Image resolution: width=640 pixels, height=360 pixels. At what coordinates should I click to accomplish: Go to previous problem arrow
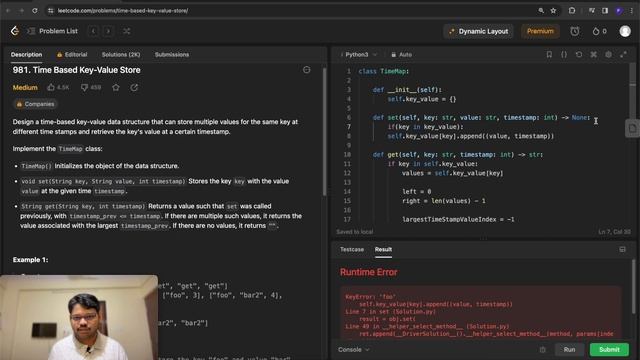[93, 31]
